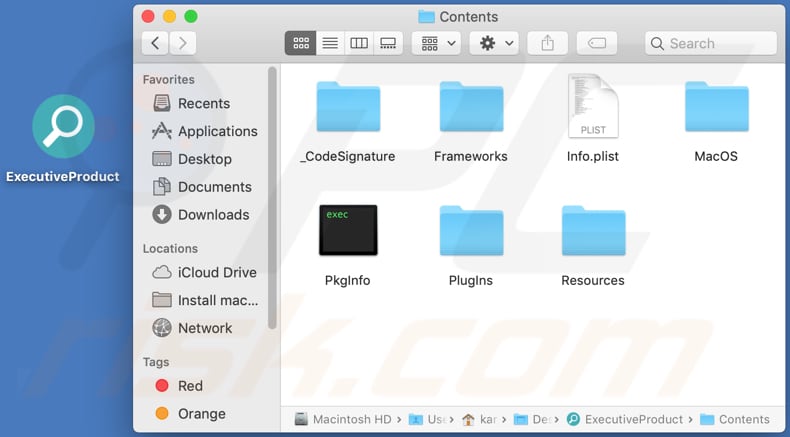
Task: Select the Info.plist file
Action: pyautogui.click(x=593, y=106)
